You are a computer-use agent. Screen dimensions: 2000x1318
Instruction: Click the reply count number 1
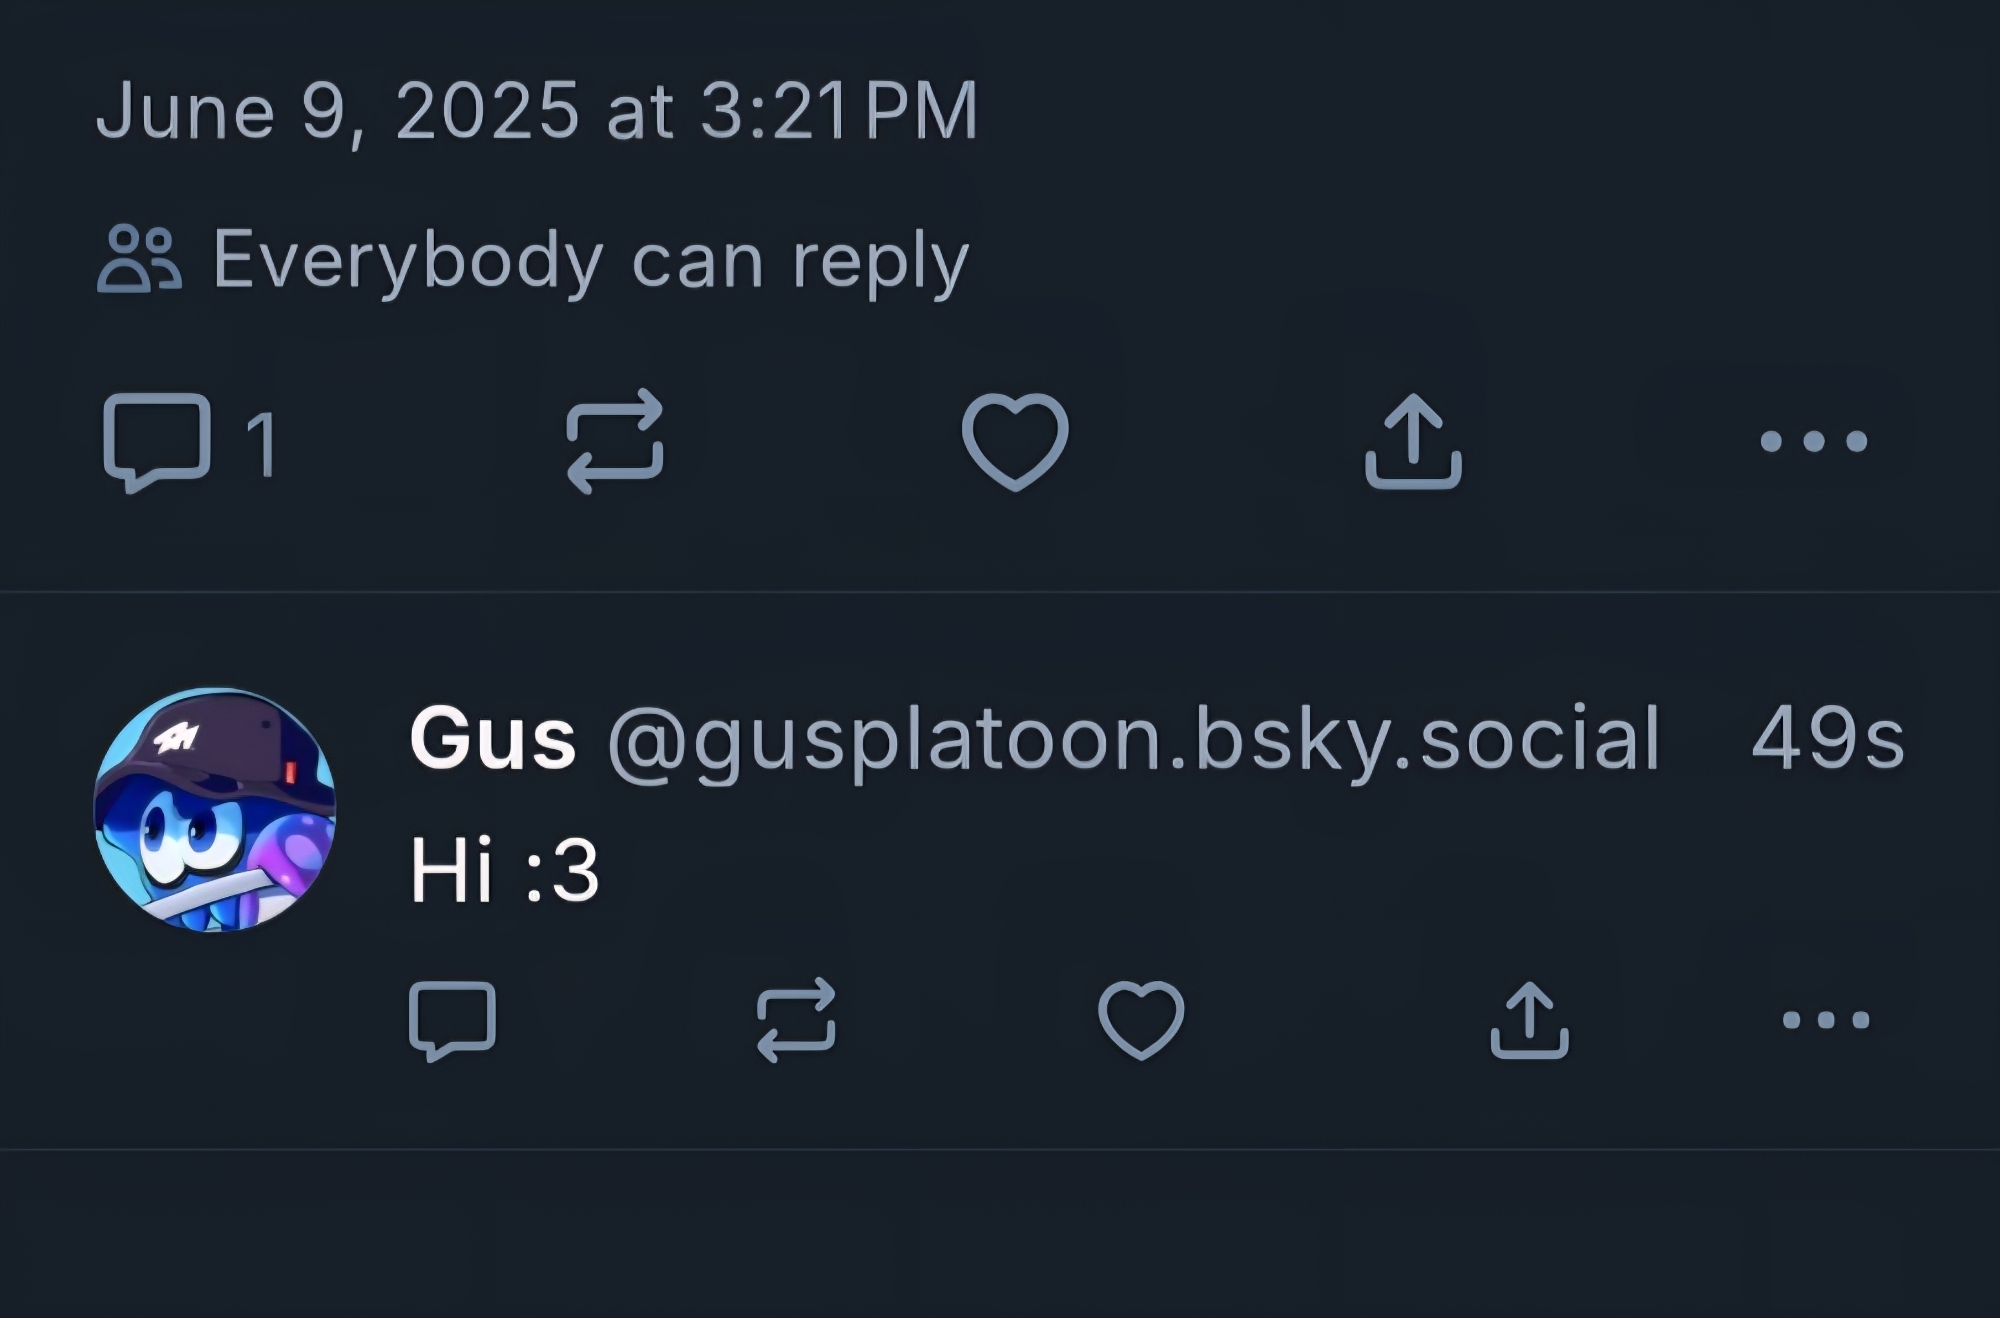262,443
